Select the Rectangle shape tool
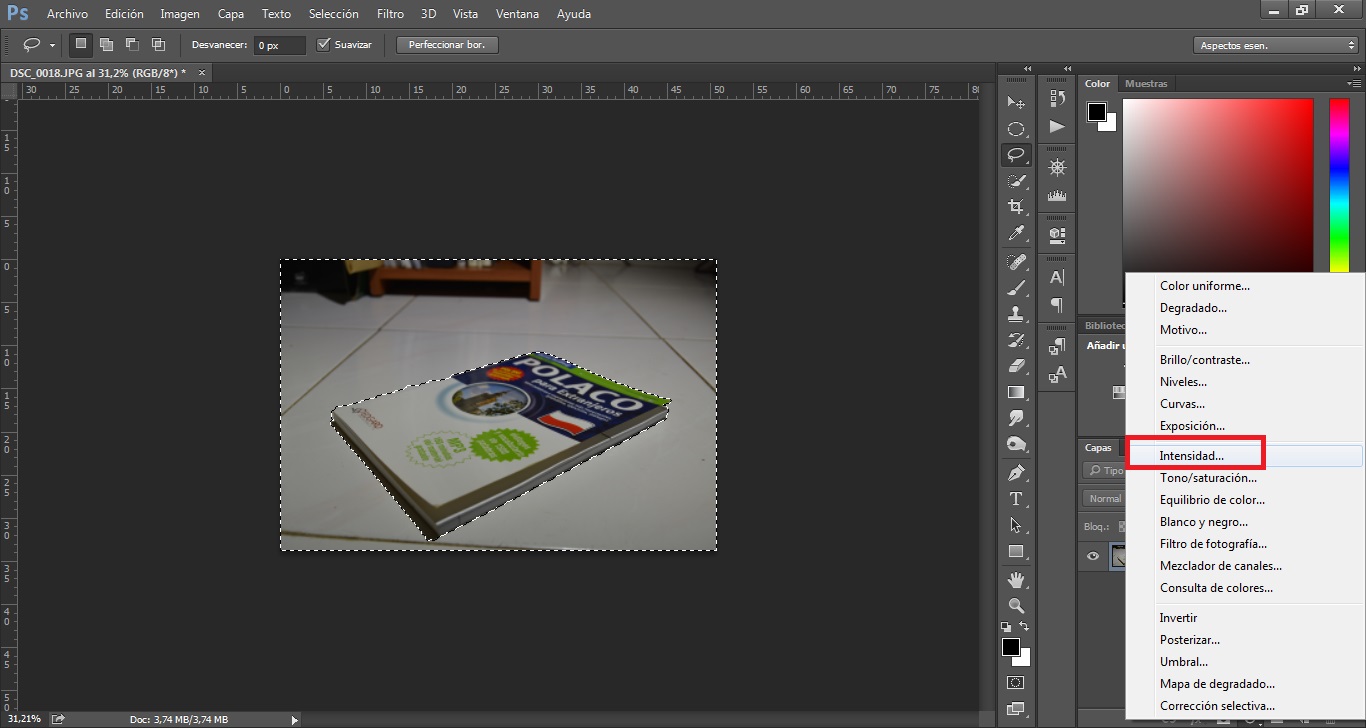The width and height of the screenshot is (1366, 728). click(1016, 551)
